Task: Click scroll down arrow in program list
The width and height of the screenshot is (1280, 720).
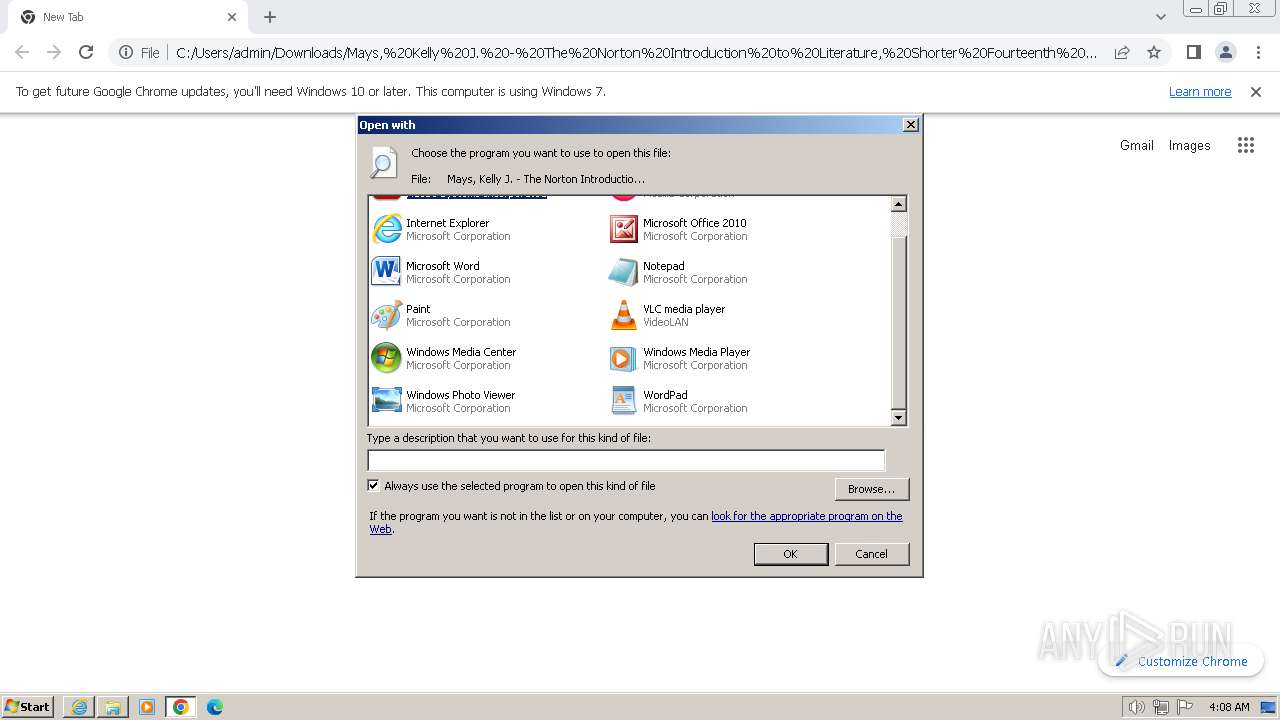Action: click(898, 418)
